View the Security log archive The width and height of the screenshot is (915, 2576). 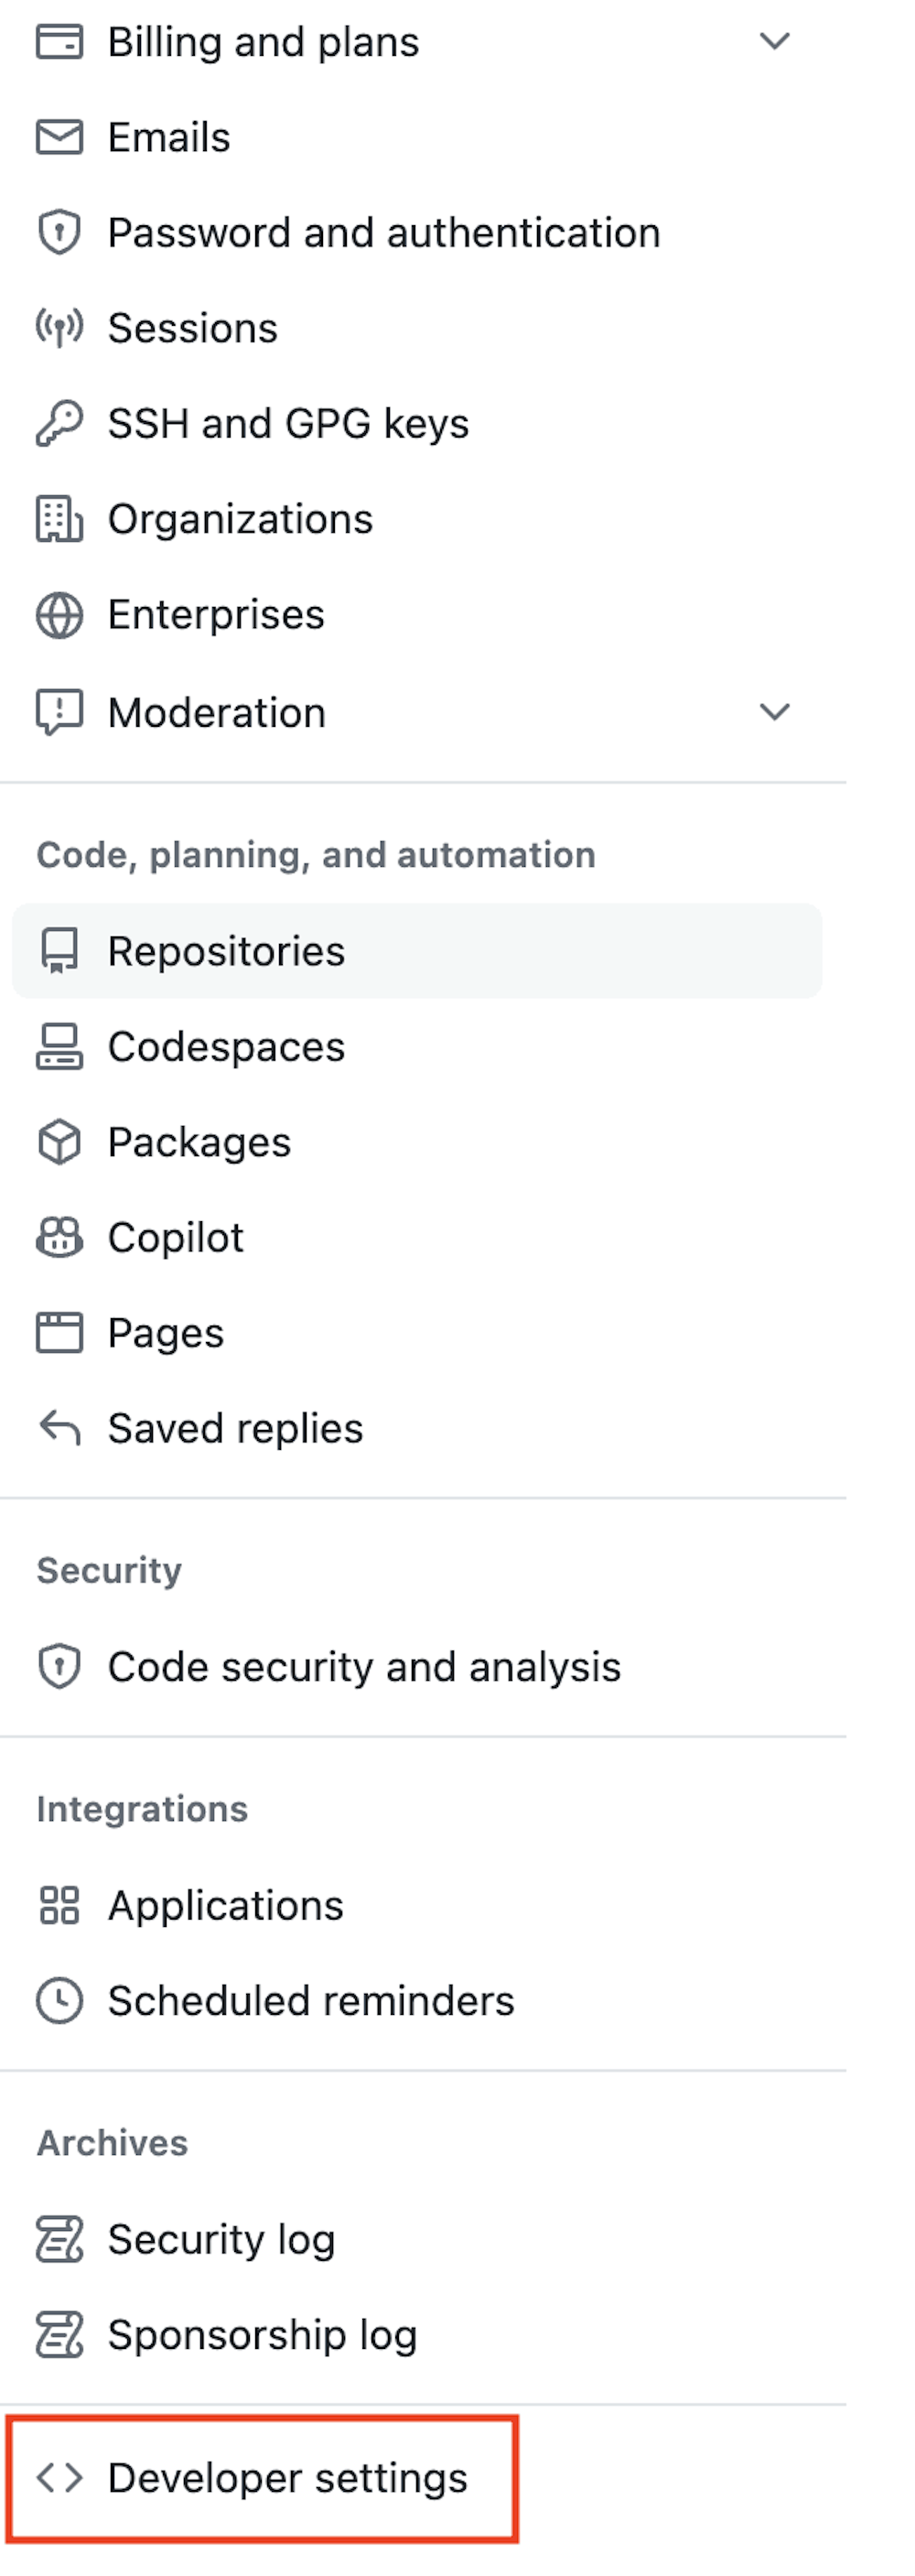[x=221, y=2239]
